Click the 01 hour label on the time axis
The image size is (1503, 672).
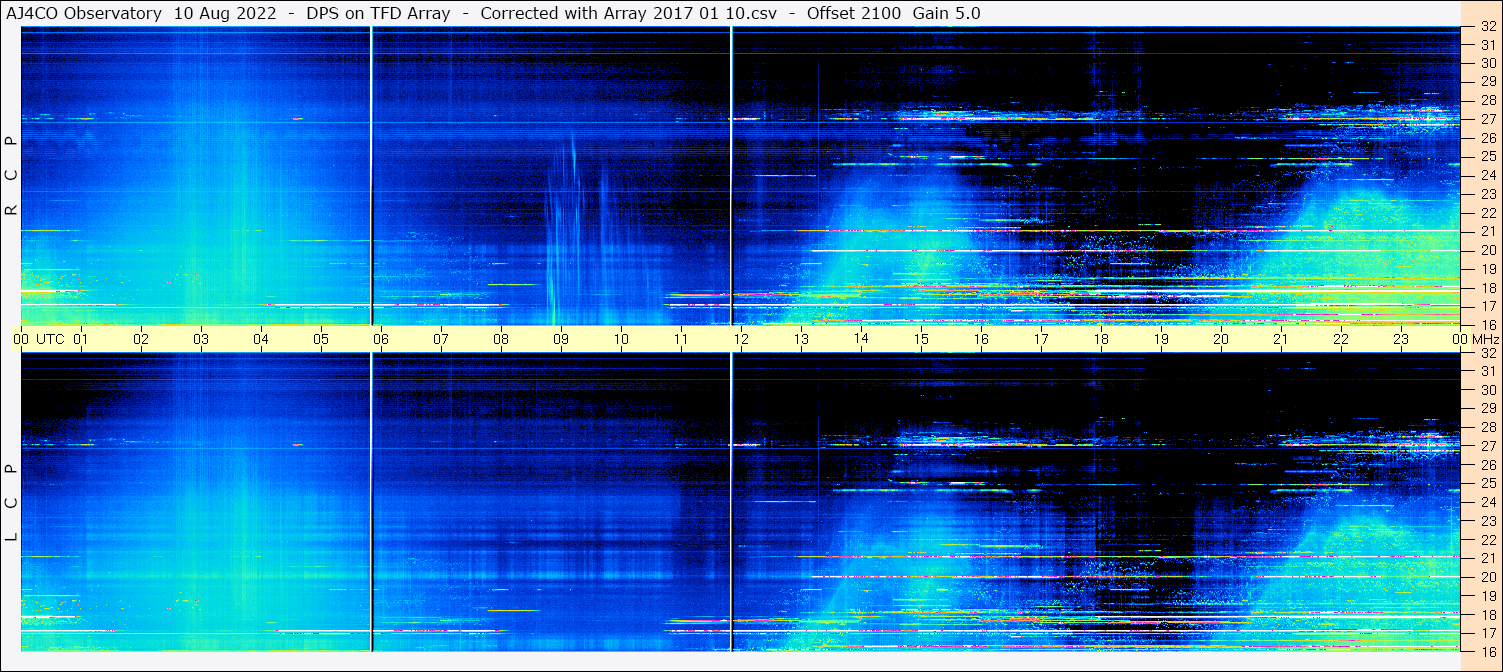tap(81, 339)
